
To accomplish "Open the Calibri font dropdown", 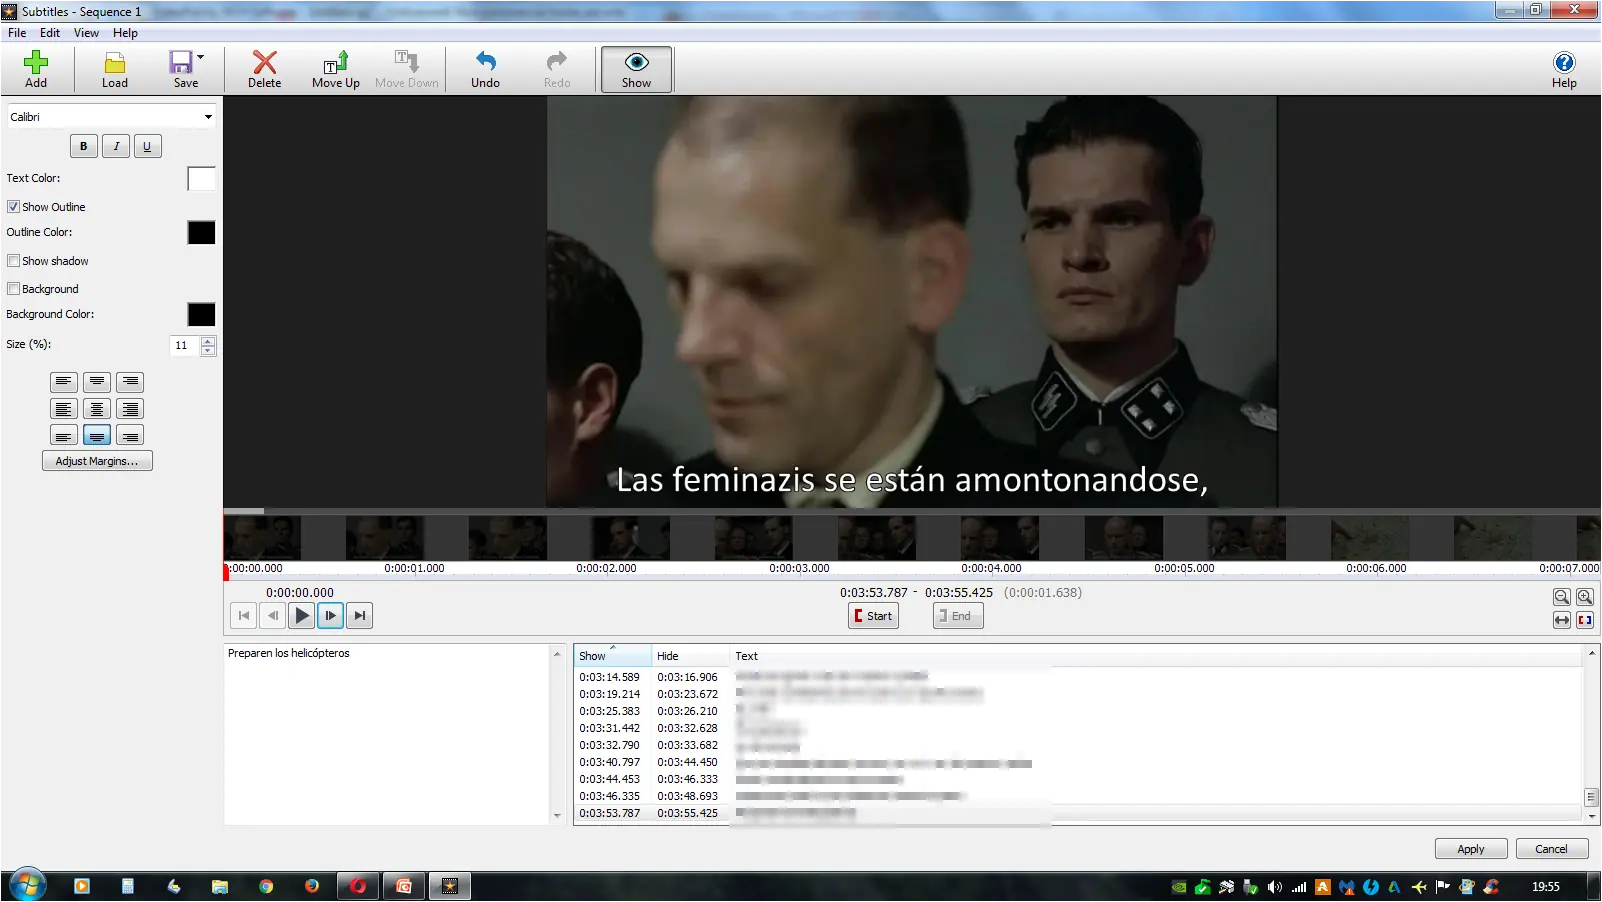I will click(111, 117).
